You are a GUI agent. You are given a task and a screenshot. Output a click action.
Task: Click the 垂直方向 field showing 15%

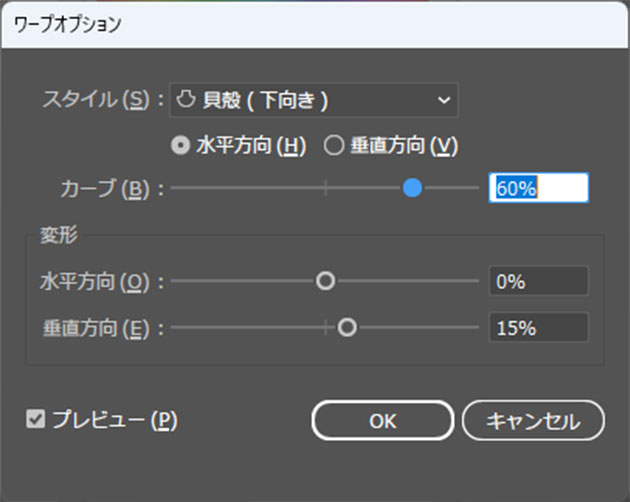538,327
